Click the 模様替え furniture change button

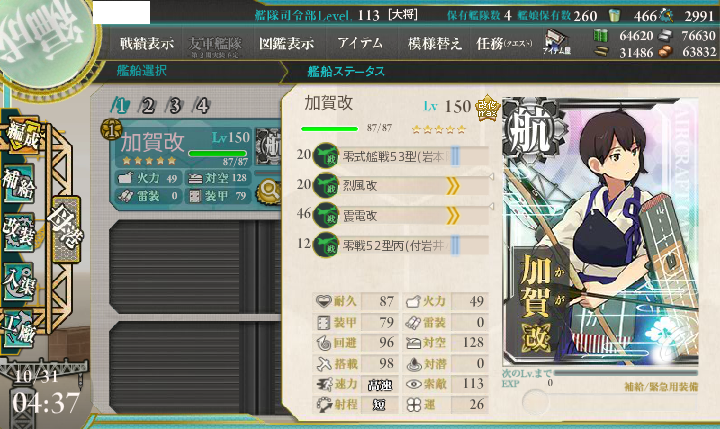coord(434,43)
